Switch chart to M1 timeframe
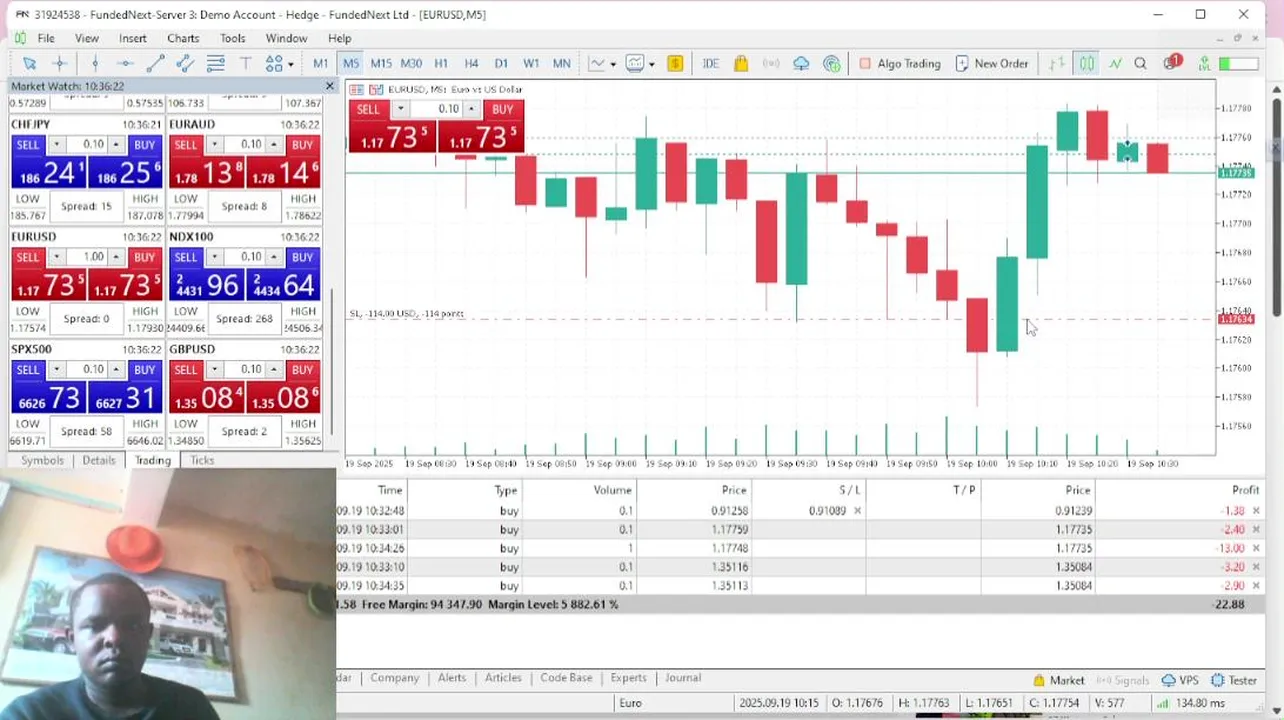This screenshot has height=720, width=1284. point(320,63)
